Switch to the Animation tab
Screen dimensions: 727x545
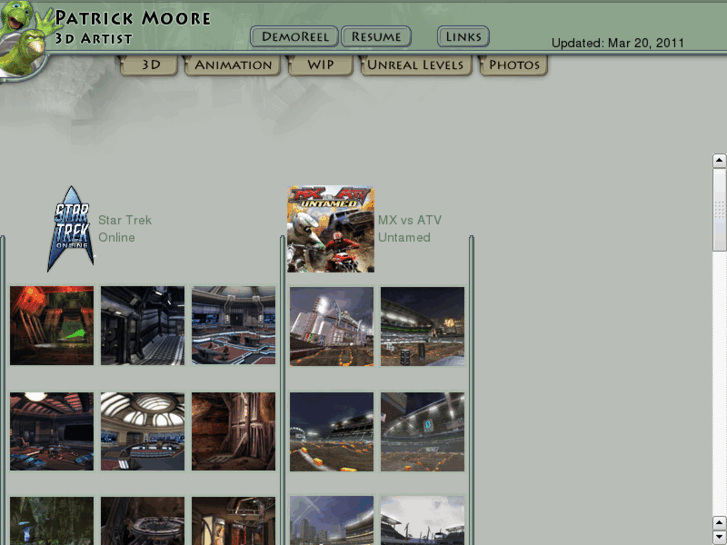(x=233, y=65)
